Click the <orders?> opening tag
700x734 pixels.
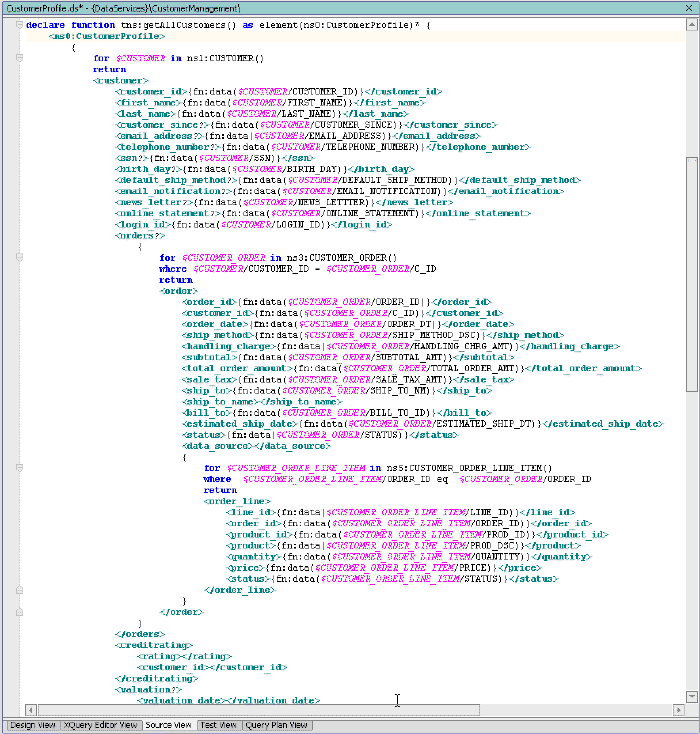(140, 235)
